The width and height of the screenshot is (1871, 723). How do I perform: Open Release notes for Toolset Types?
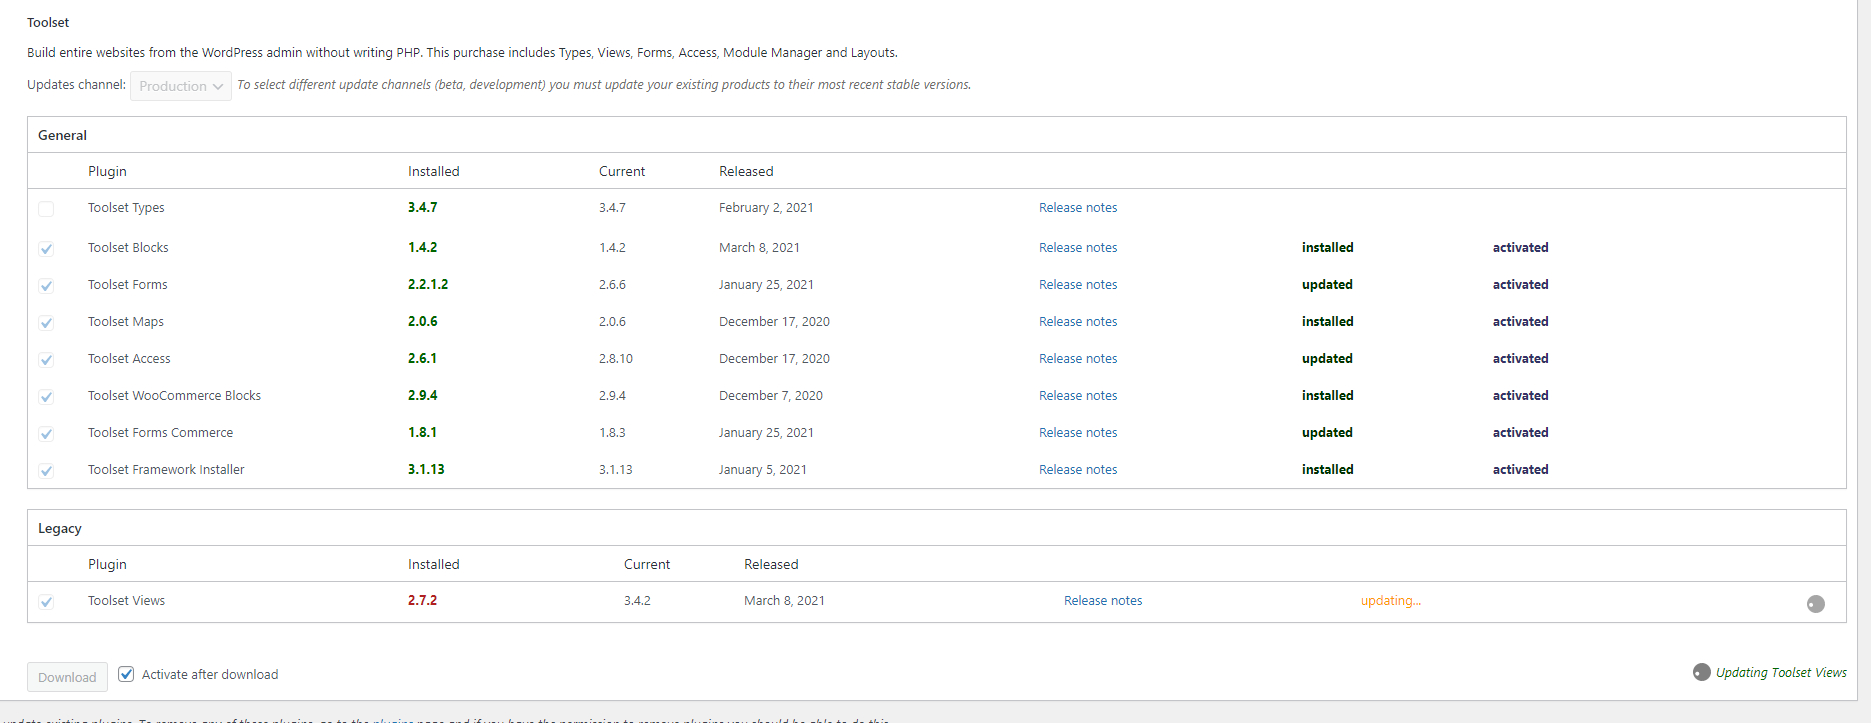click(1078, 208)
